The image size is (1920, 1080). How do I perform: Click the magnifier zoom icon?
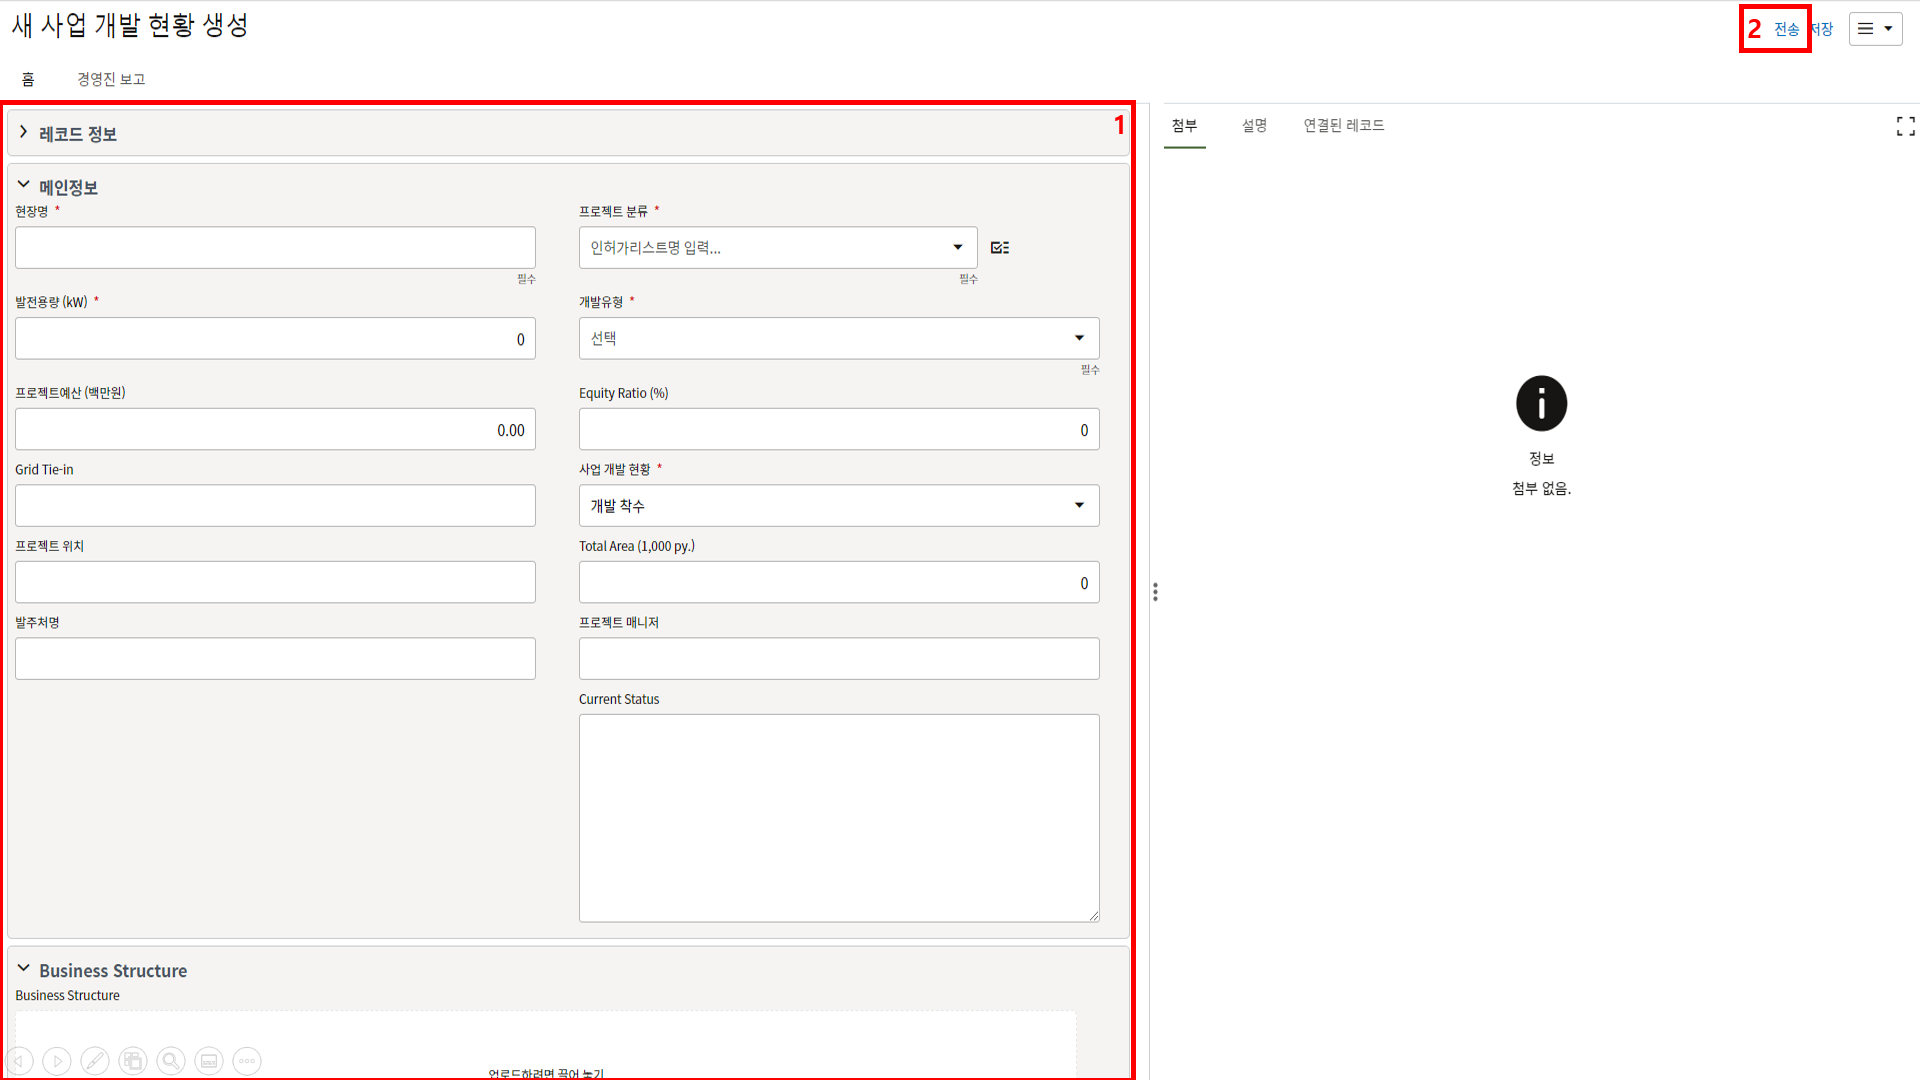(171, 1061)
